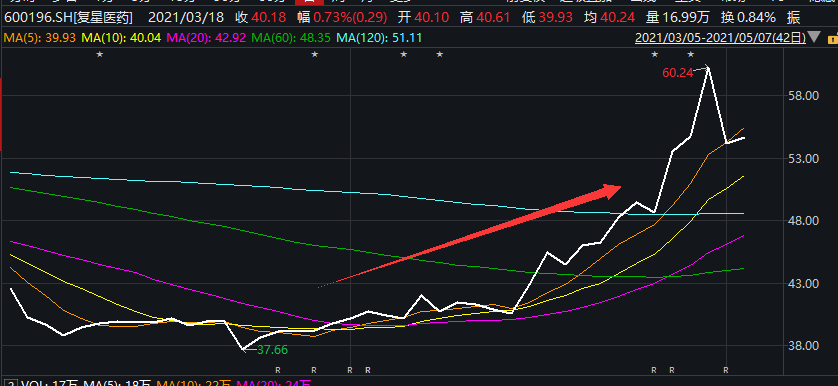Click the 58.00 price axis label
Screen dimensions: 838x386
[804, 96]
